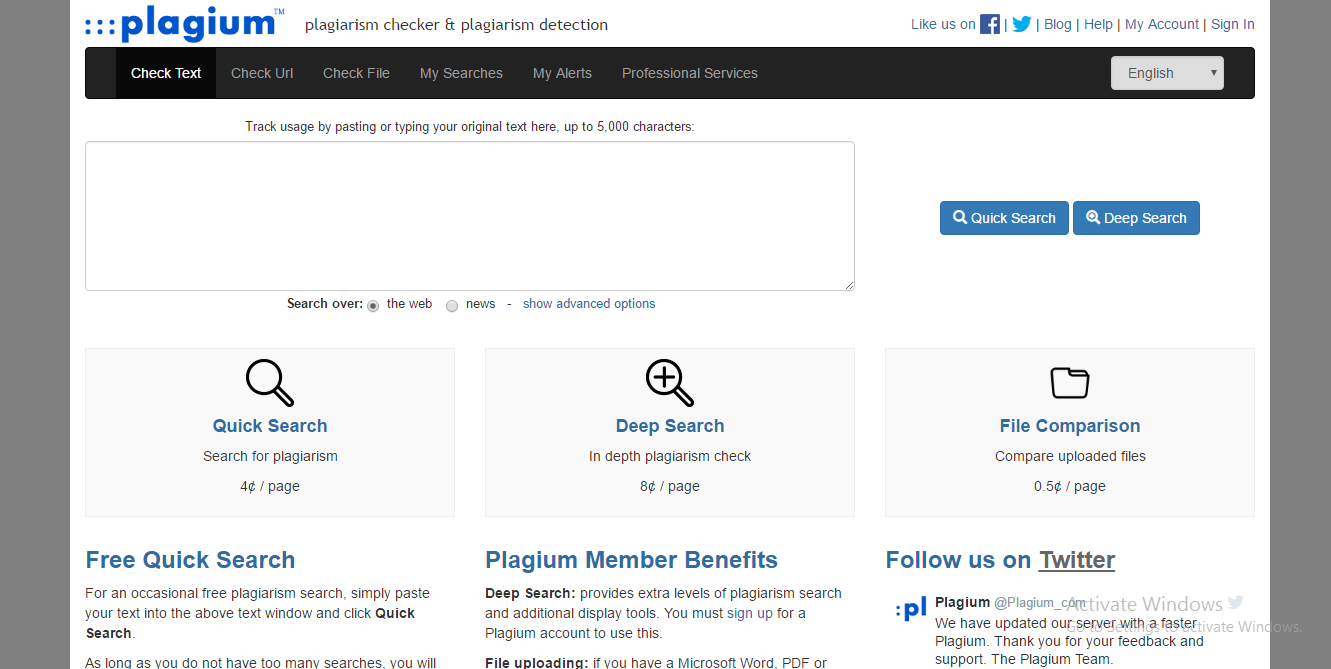Select the "news" radio button
The height and width of the screenshot is (669, 1331).
(x=452, y=306)
